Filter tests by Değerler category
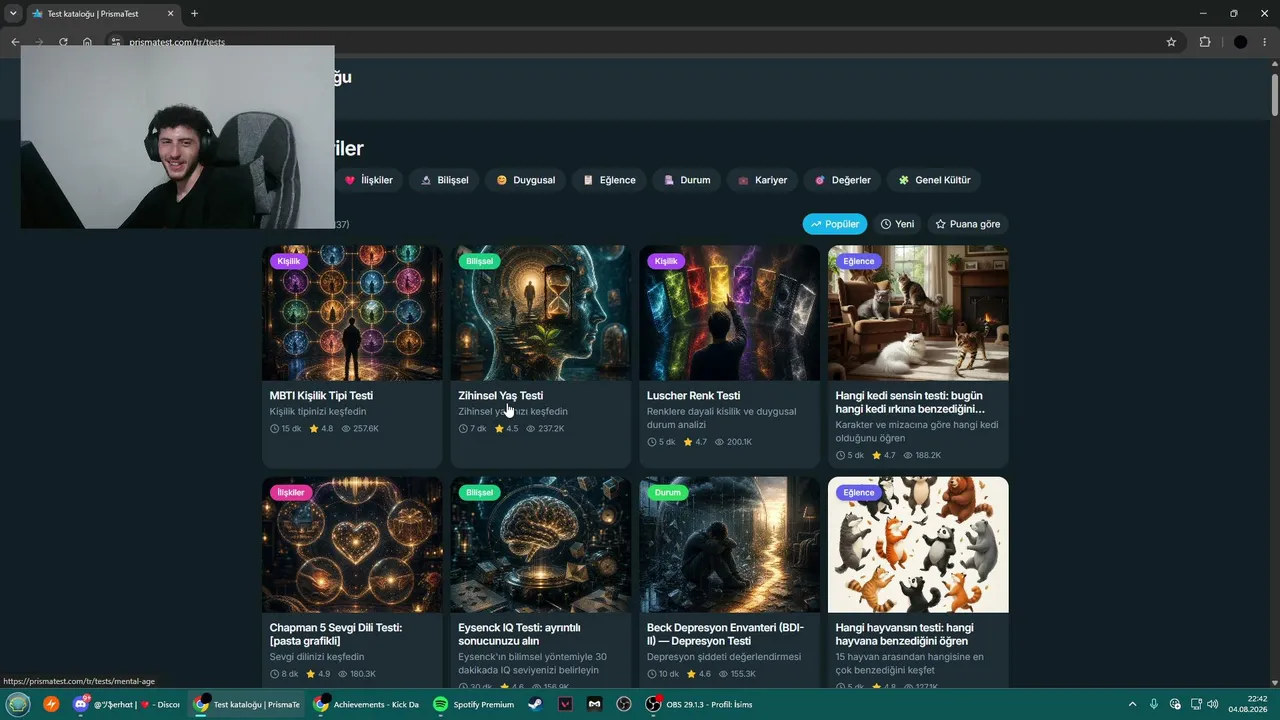 coord(842,180)
